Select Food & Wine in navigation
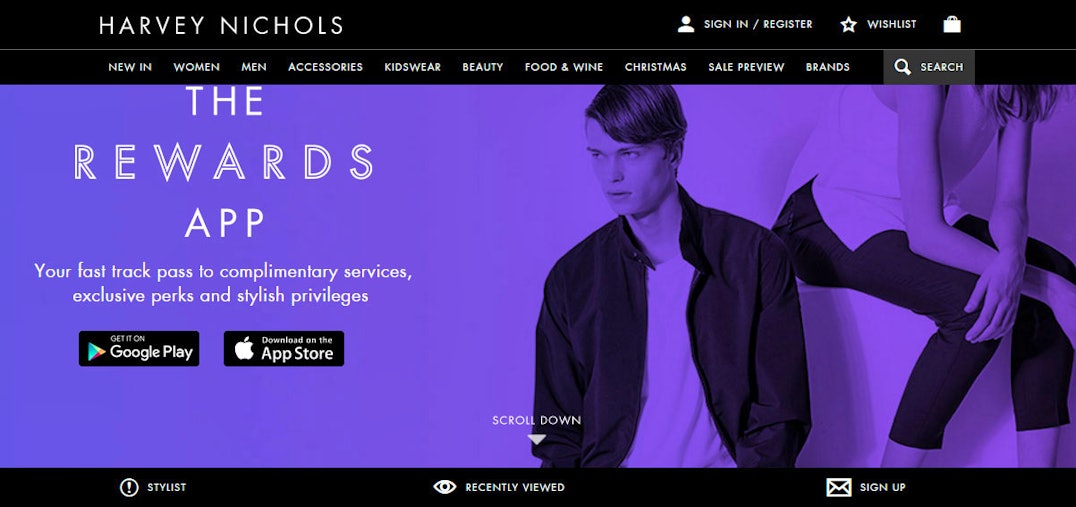 564,67
